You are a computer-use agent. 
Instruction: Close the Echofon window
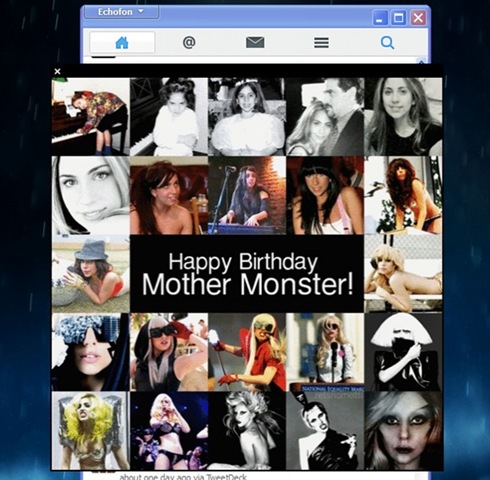click(x=418, y=18)
